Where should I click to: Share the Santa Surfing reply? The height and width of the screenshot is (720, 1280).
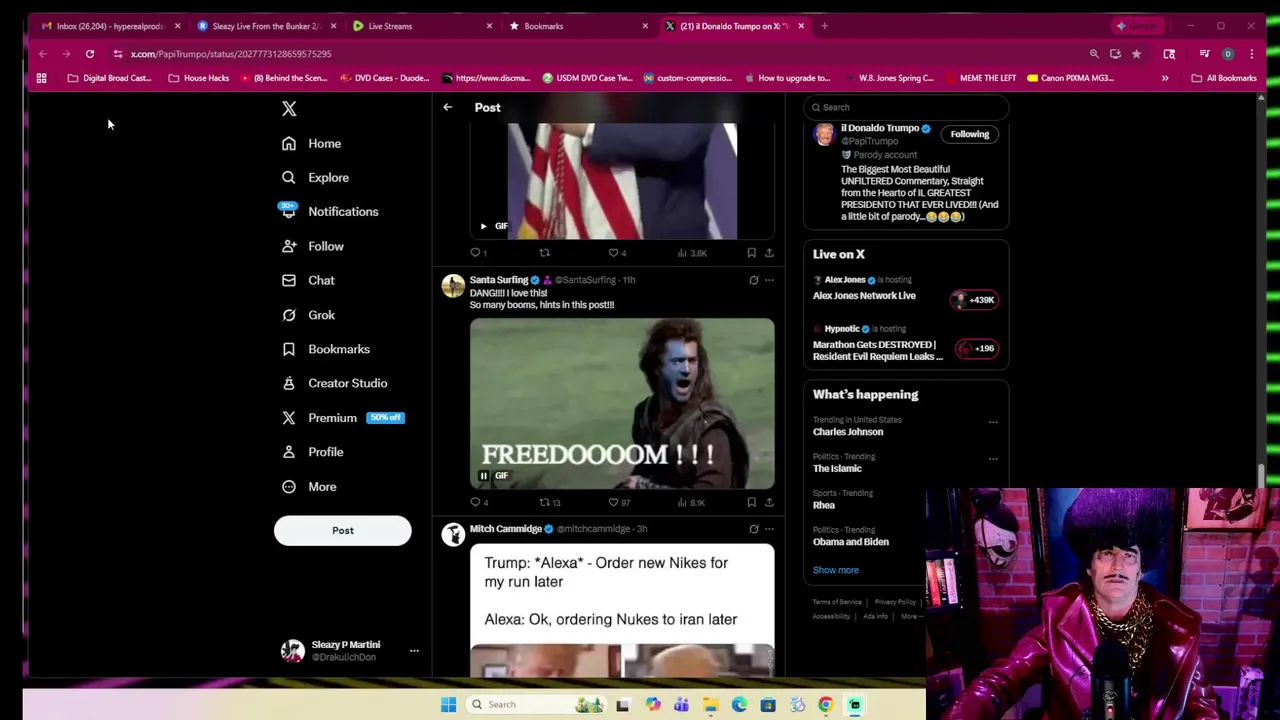(x=769, y=502)
